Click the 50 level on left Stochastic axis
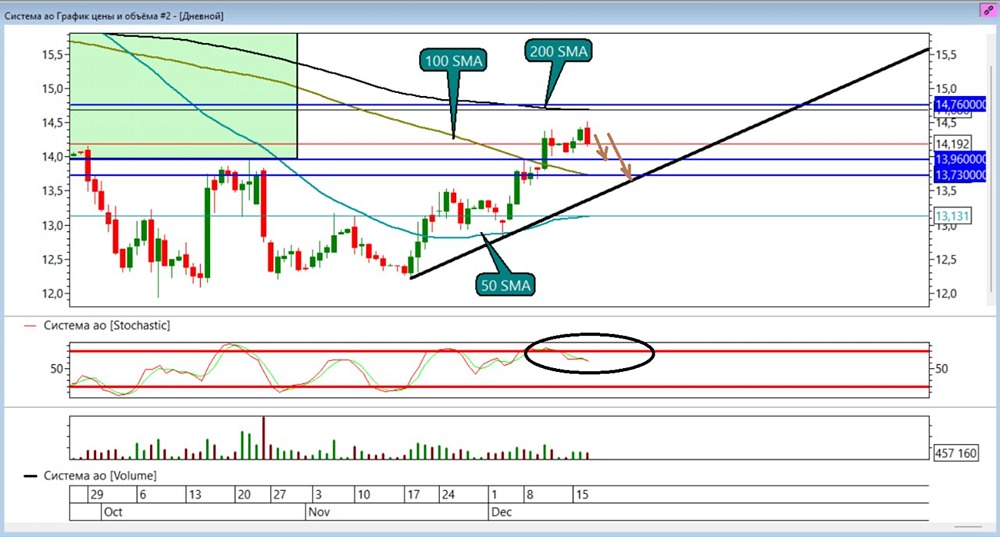The image size is (1000, 537). [57, 369]
